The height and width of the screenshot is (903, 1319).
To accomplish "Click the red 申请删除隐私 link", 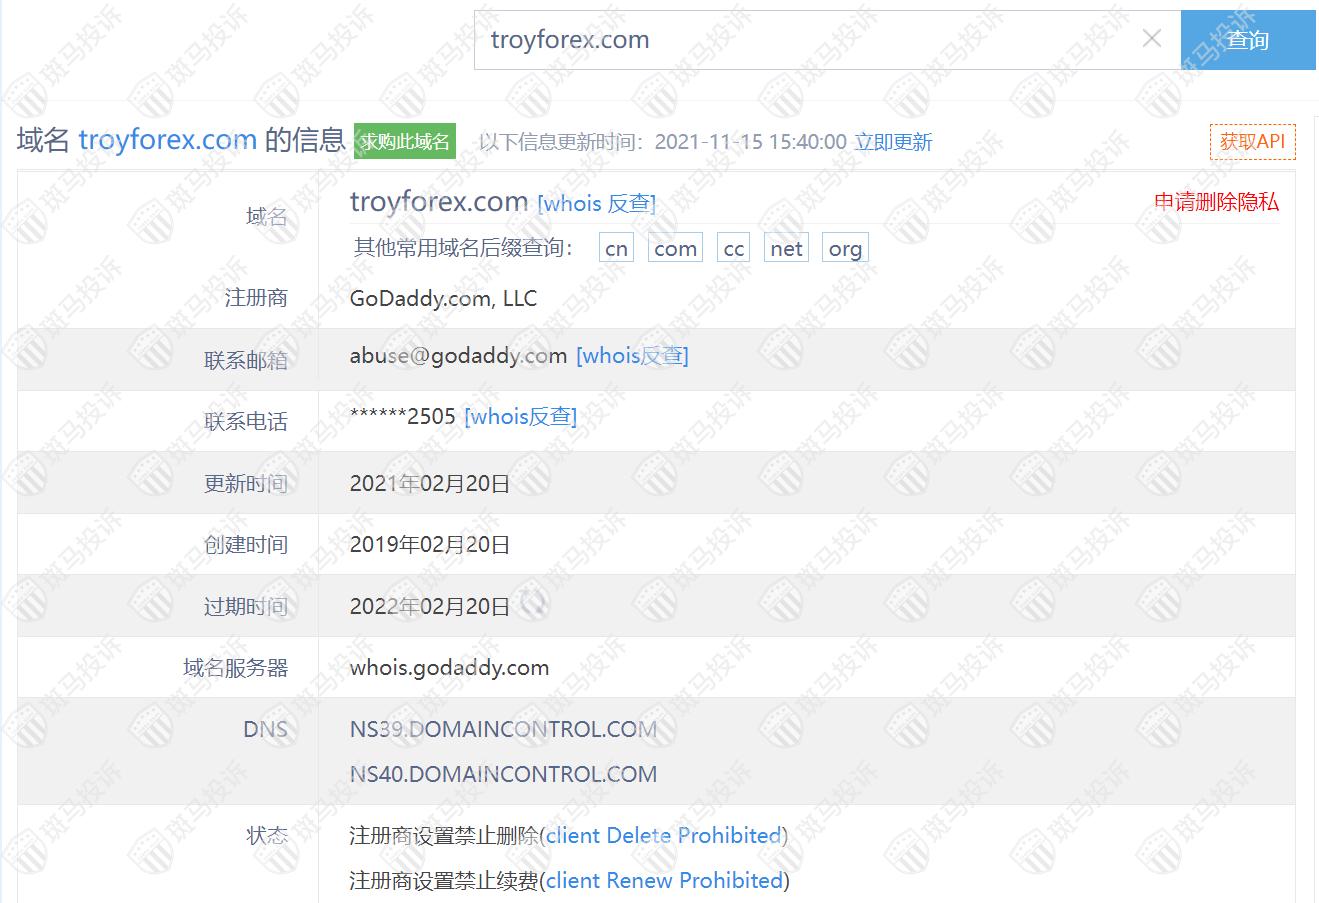I will [x=1216, y=202].
